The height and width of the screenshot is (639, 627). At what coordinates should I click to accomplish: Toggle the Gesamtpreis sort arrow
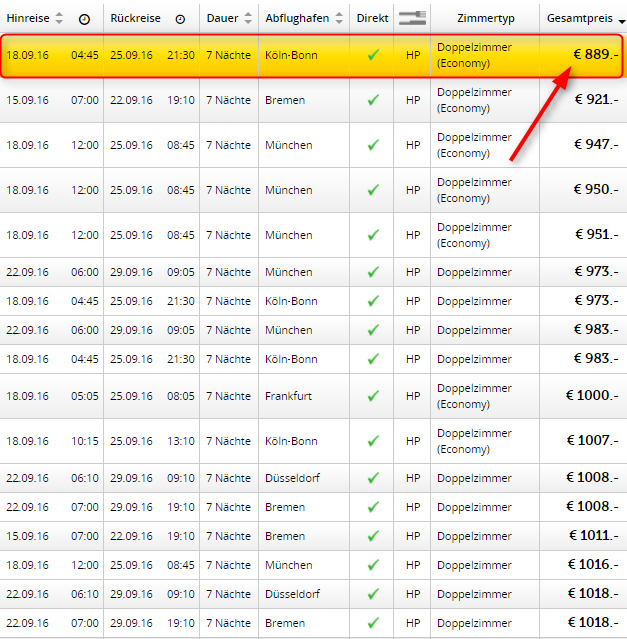point(621,20)
